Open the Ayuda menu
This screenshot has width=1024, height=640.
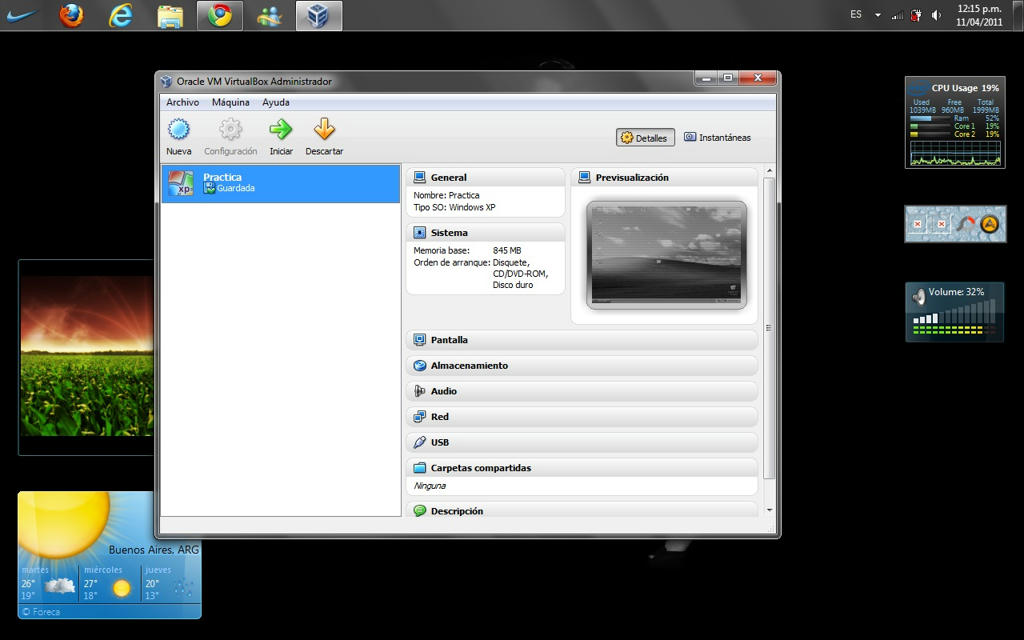point(276,103)
